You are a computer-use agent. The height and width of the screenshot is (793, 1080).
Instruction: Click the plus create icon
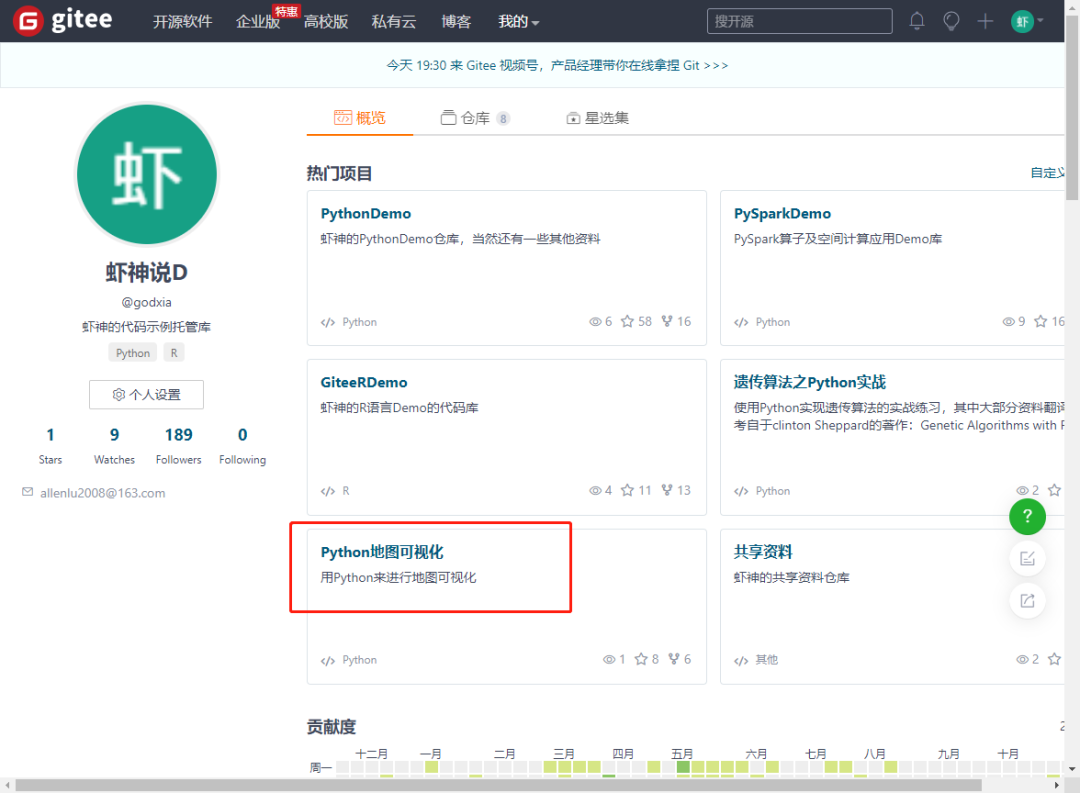tap(985, 21)
